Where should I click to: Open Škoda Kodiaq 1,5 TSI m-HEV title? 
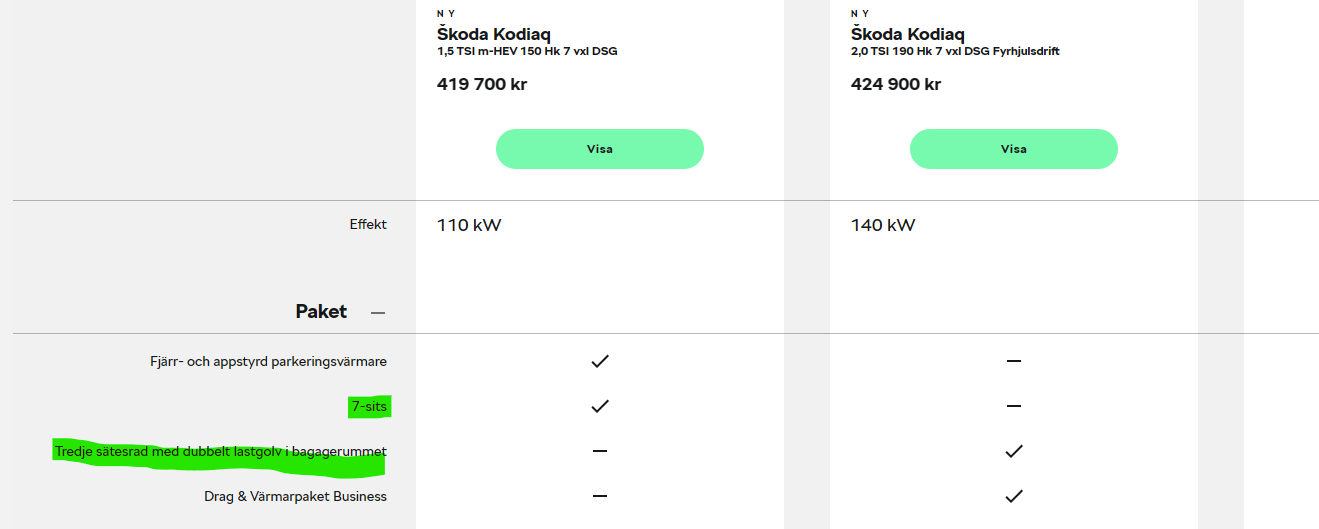(494, 35)
